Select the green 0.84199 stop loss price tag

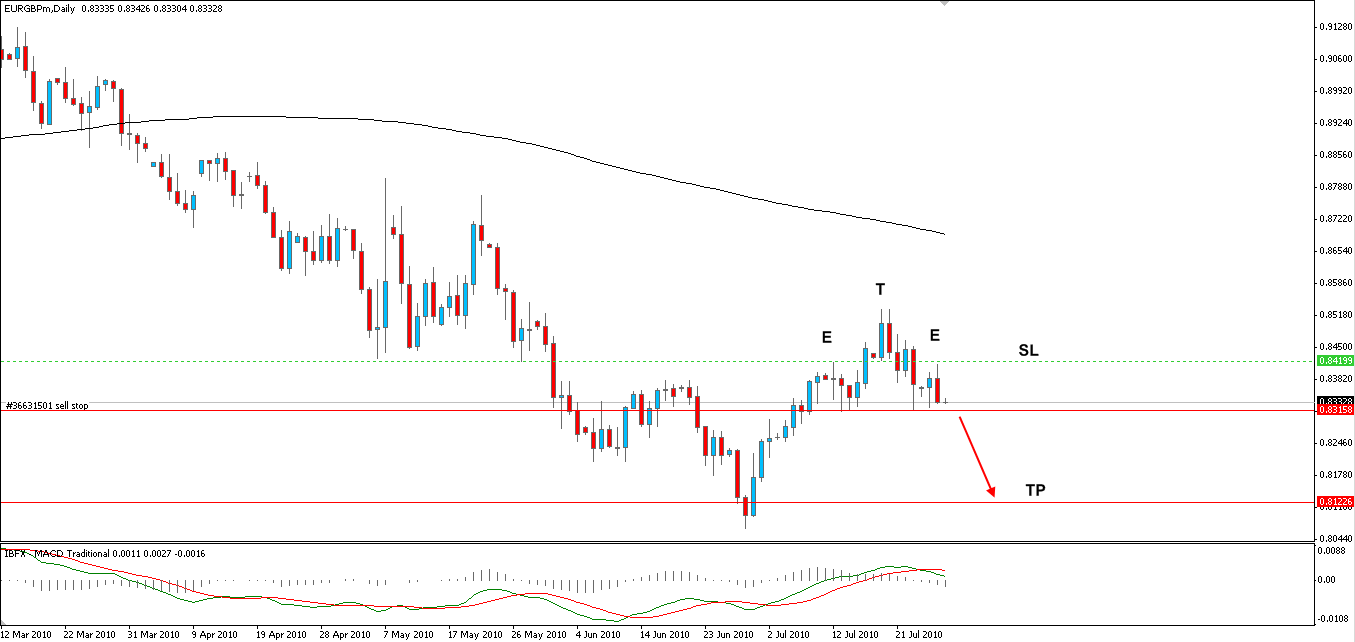point(1335,360)
